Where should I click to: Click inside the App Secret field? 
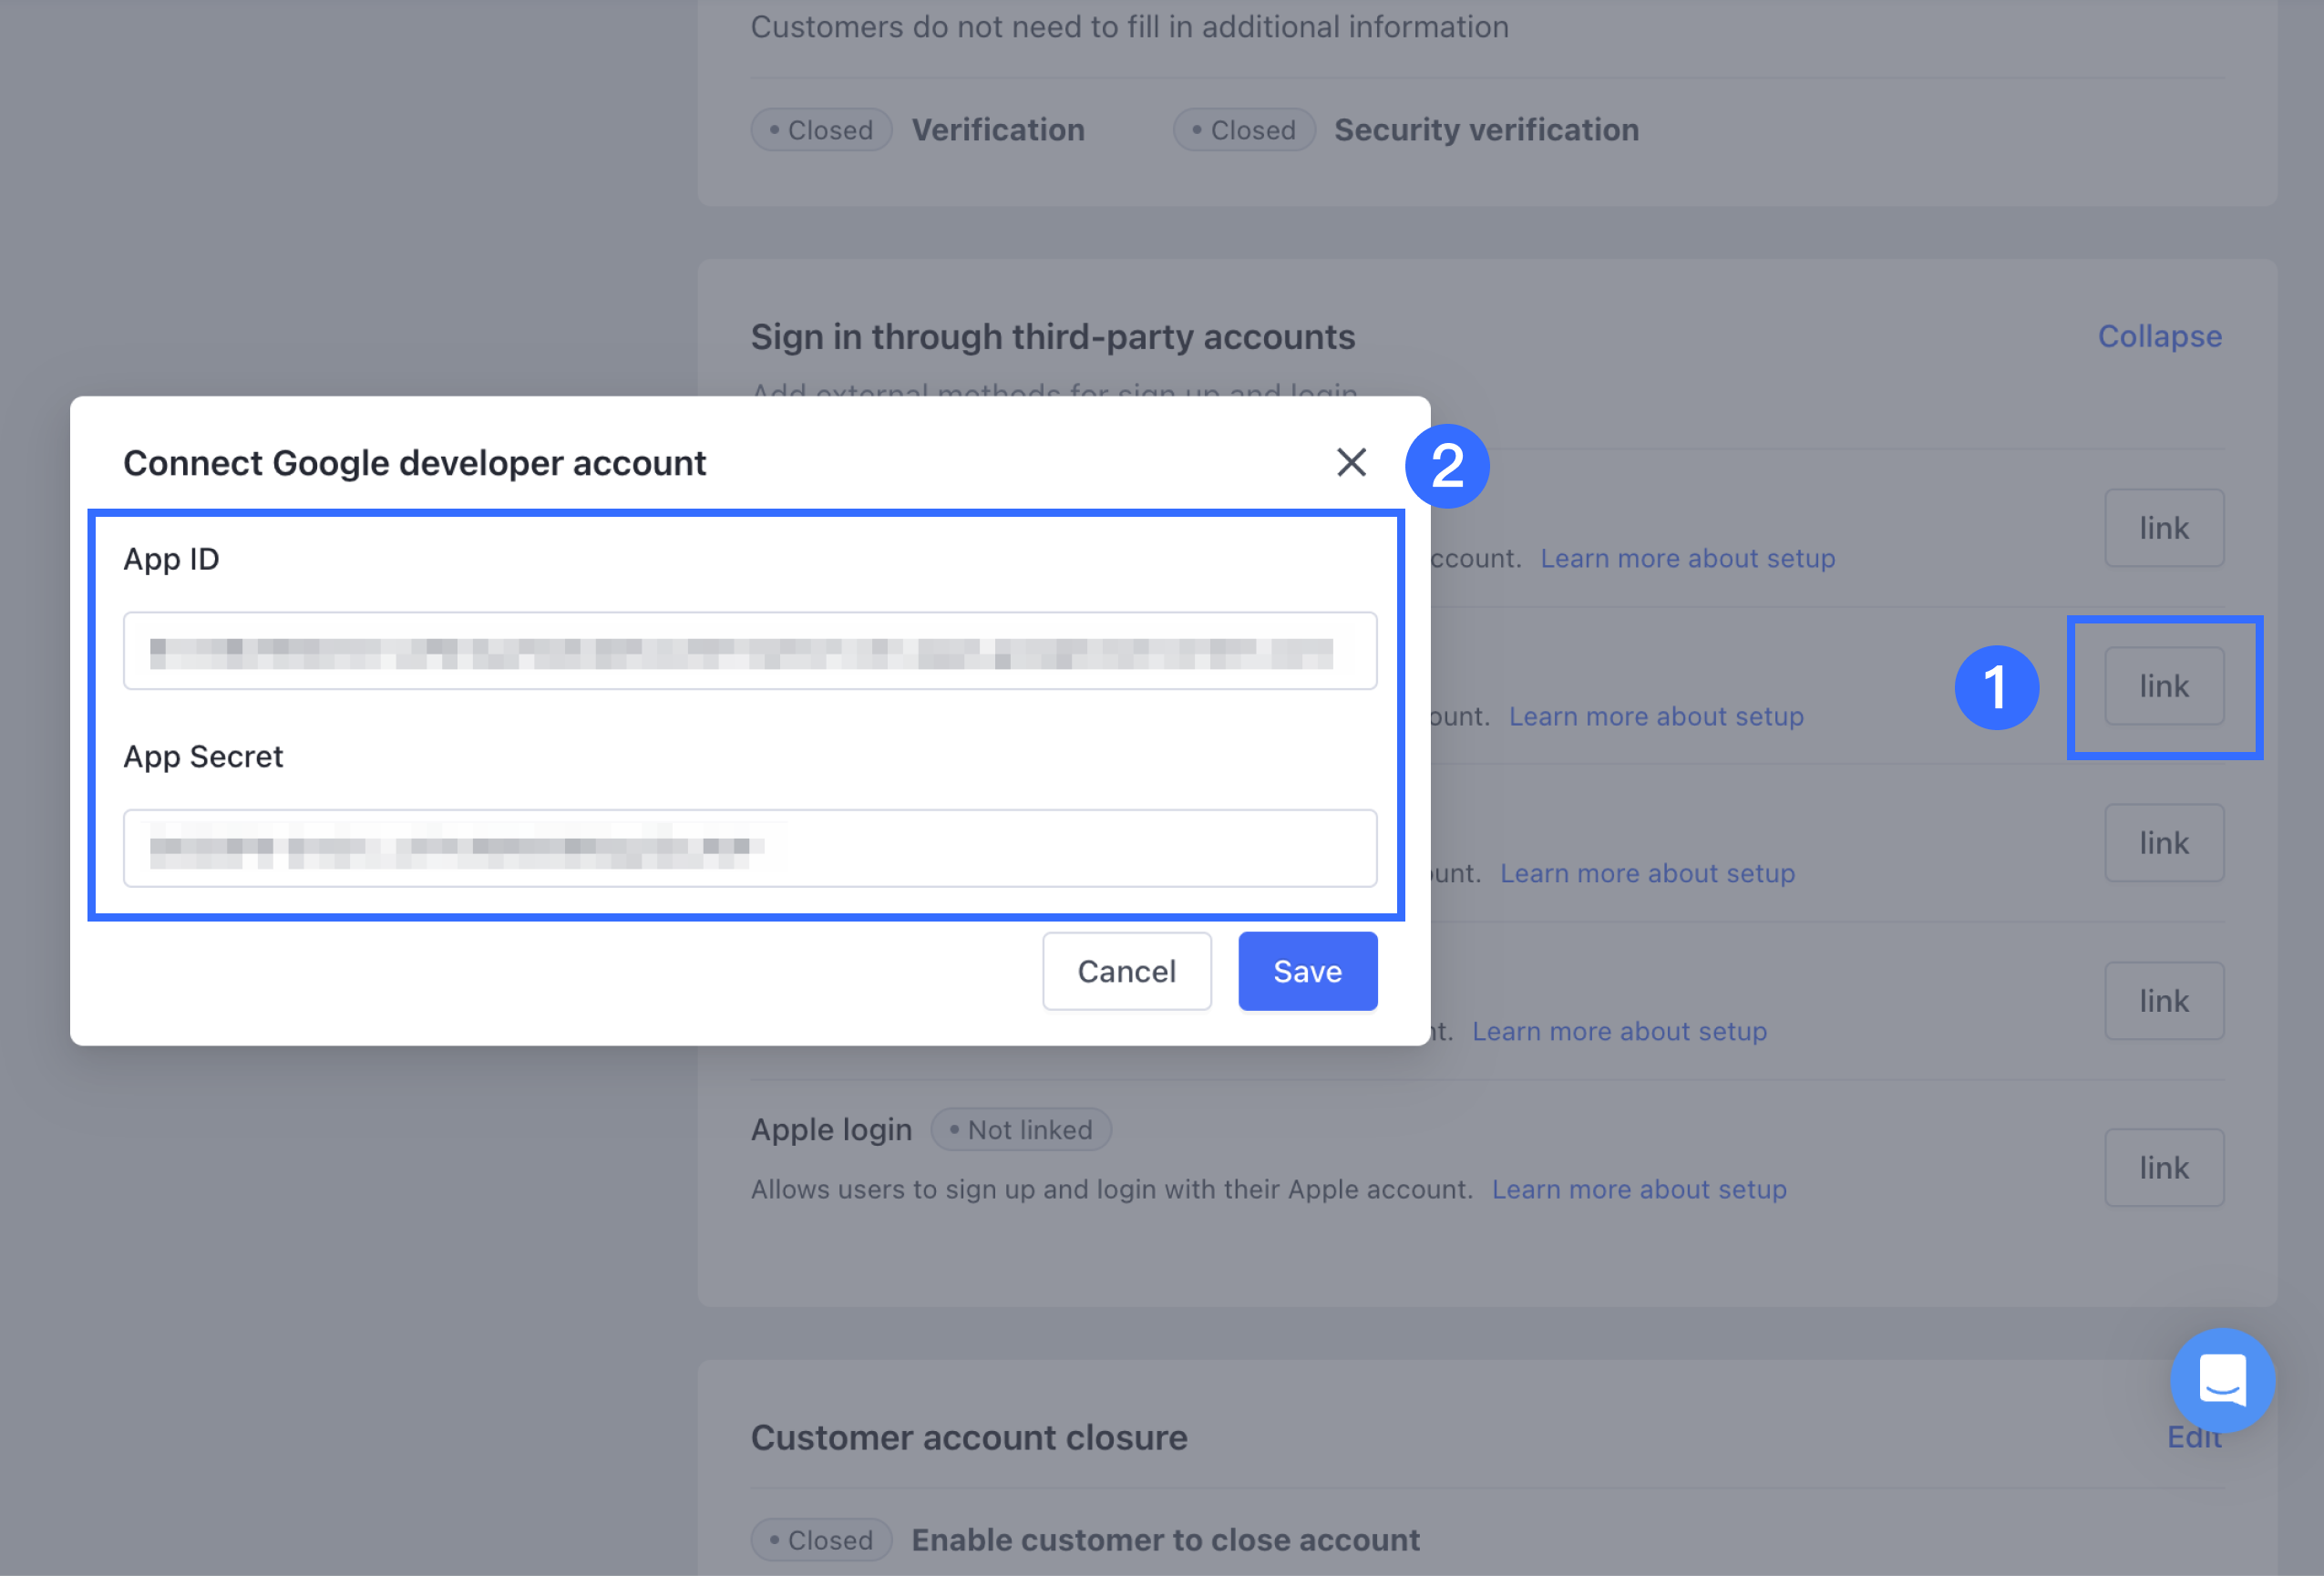click(x=749, y=848)
